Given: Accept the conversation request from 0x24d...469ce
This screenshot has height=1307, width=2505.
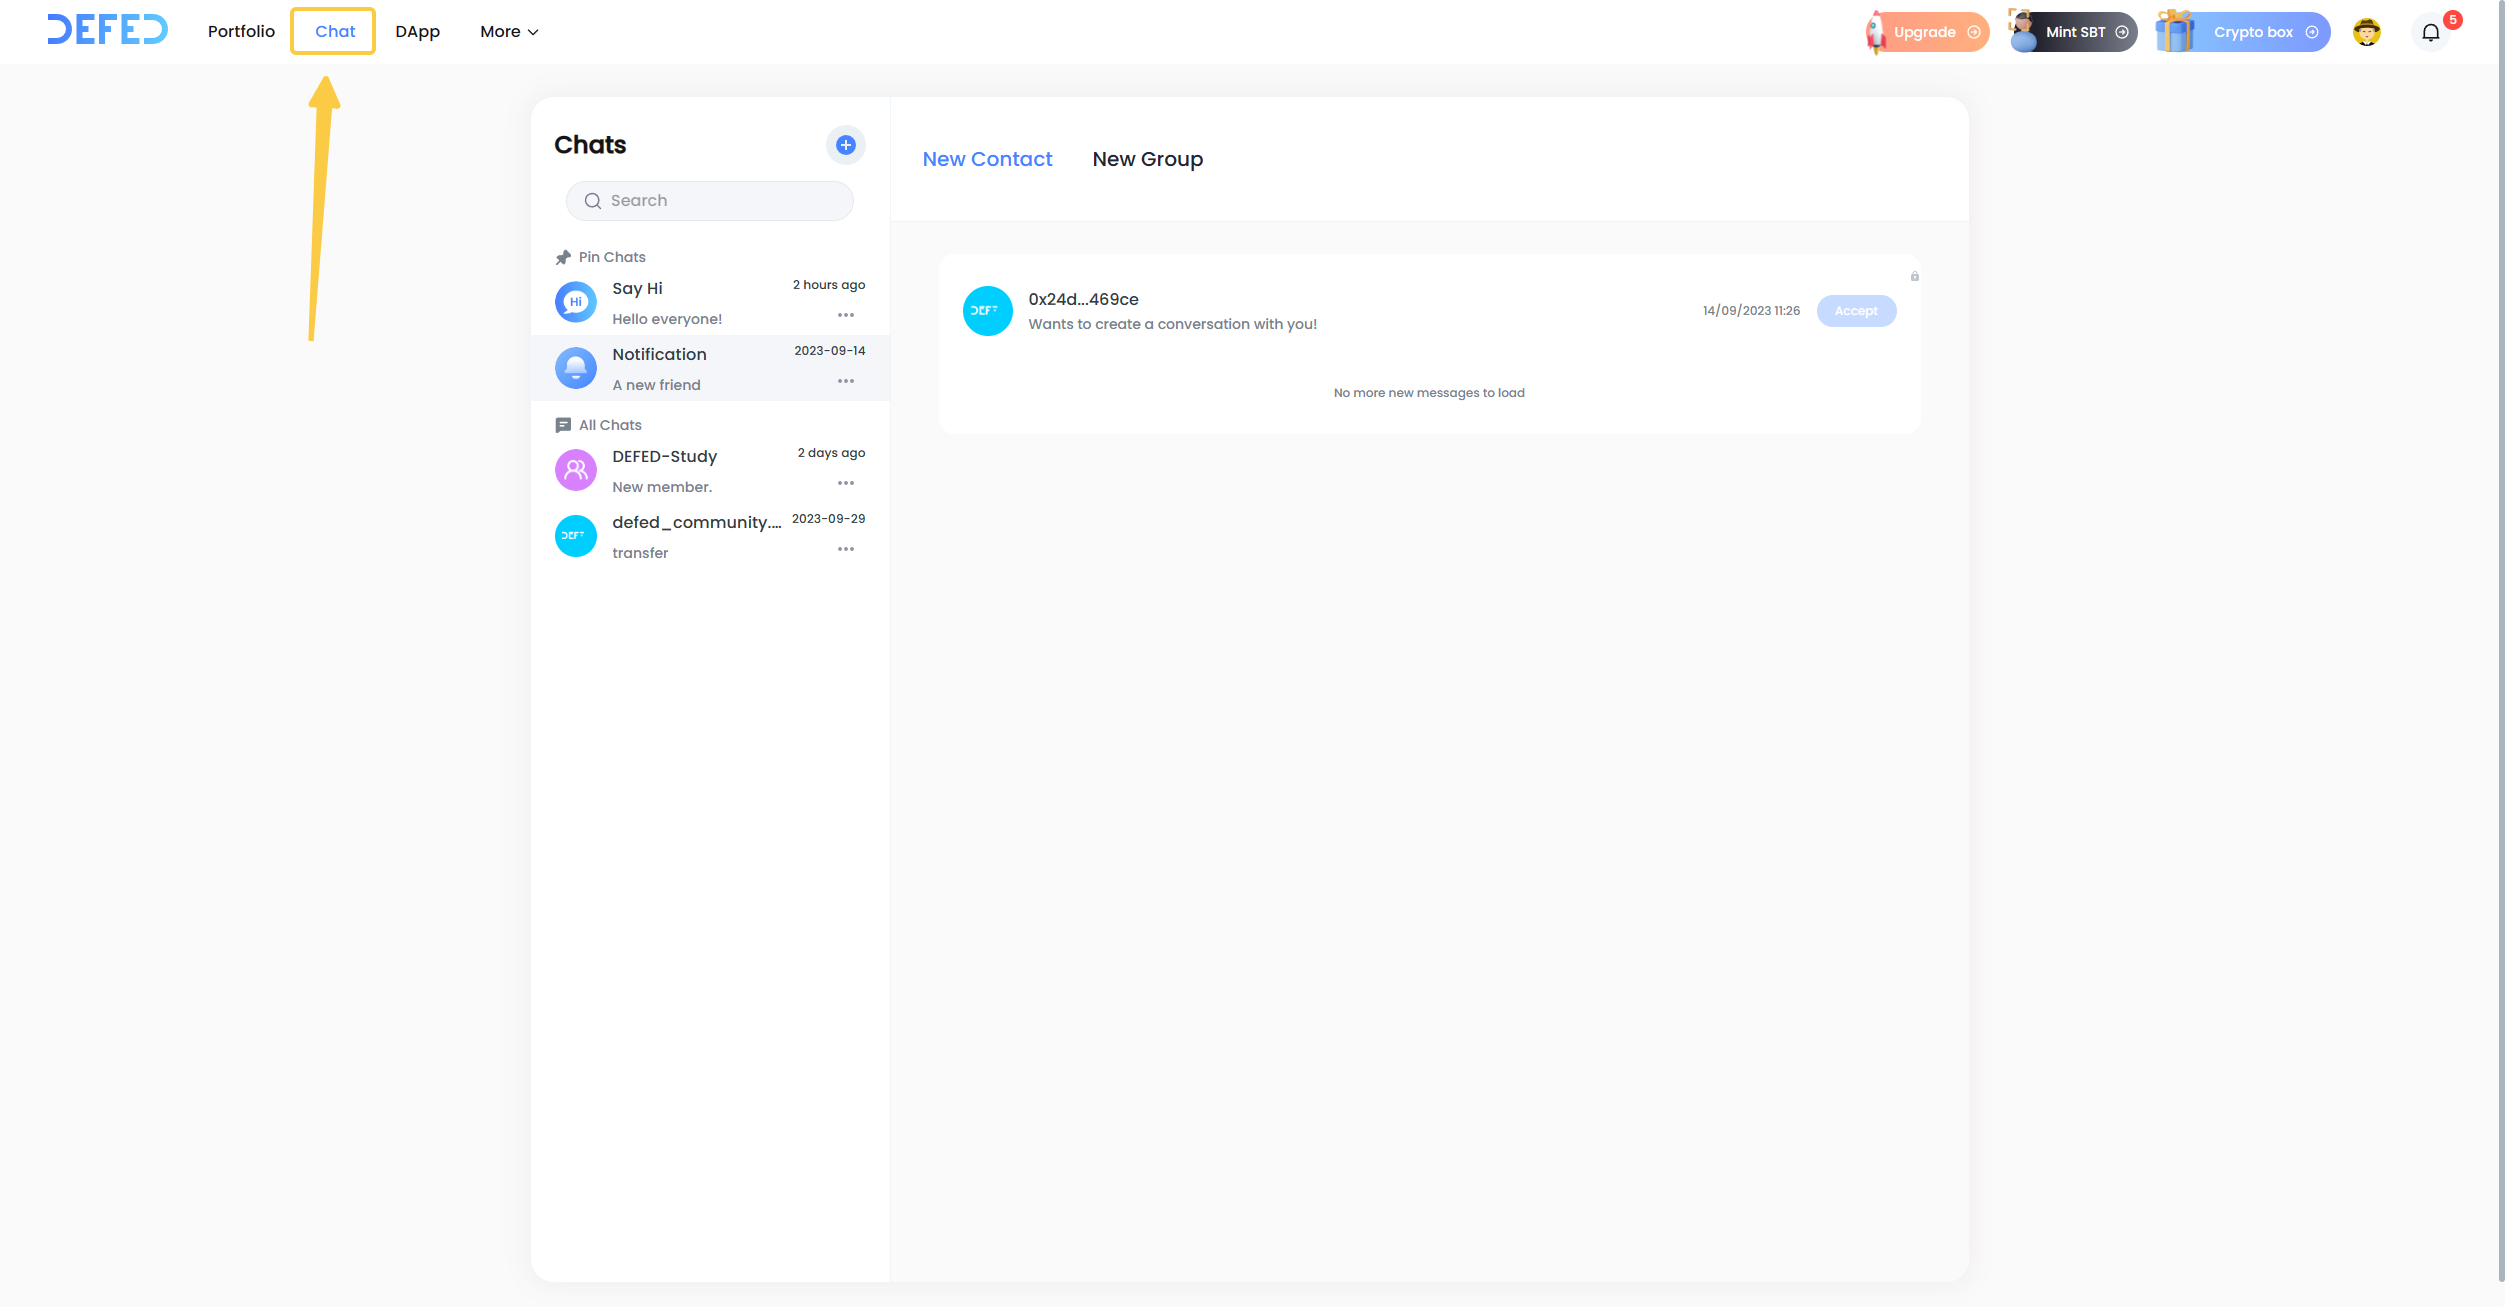Looking at the screenshot, I should [x=1855, y=311].
